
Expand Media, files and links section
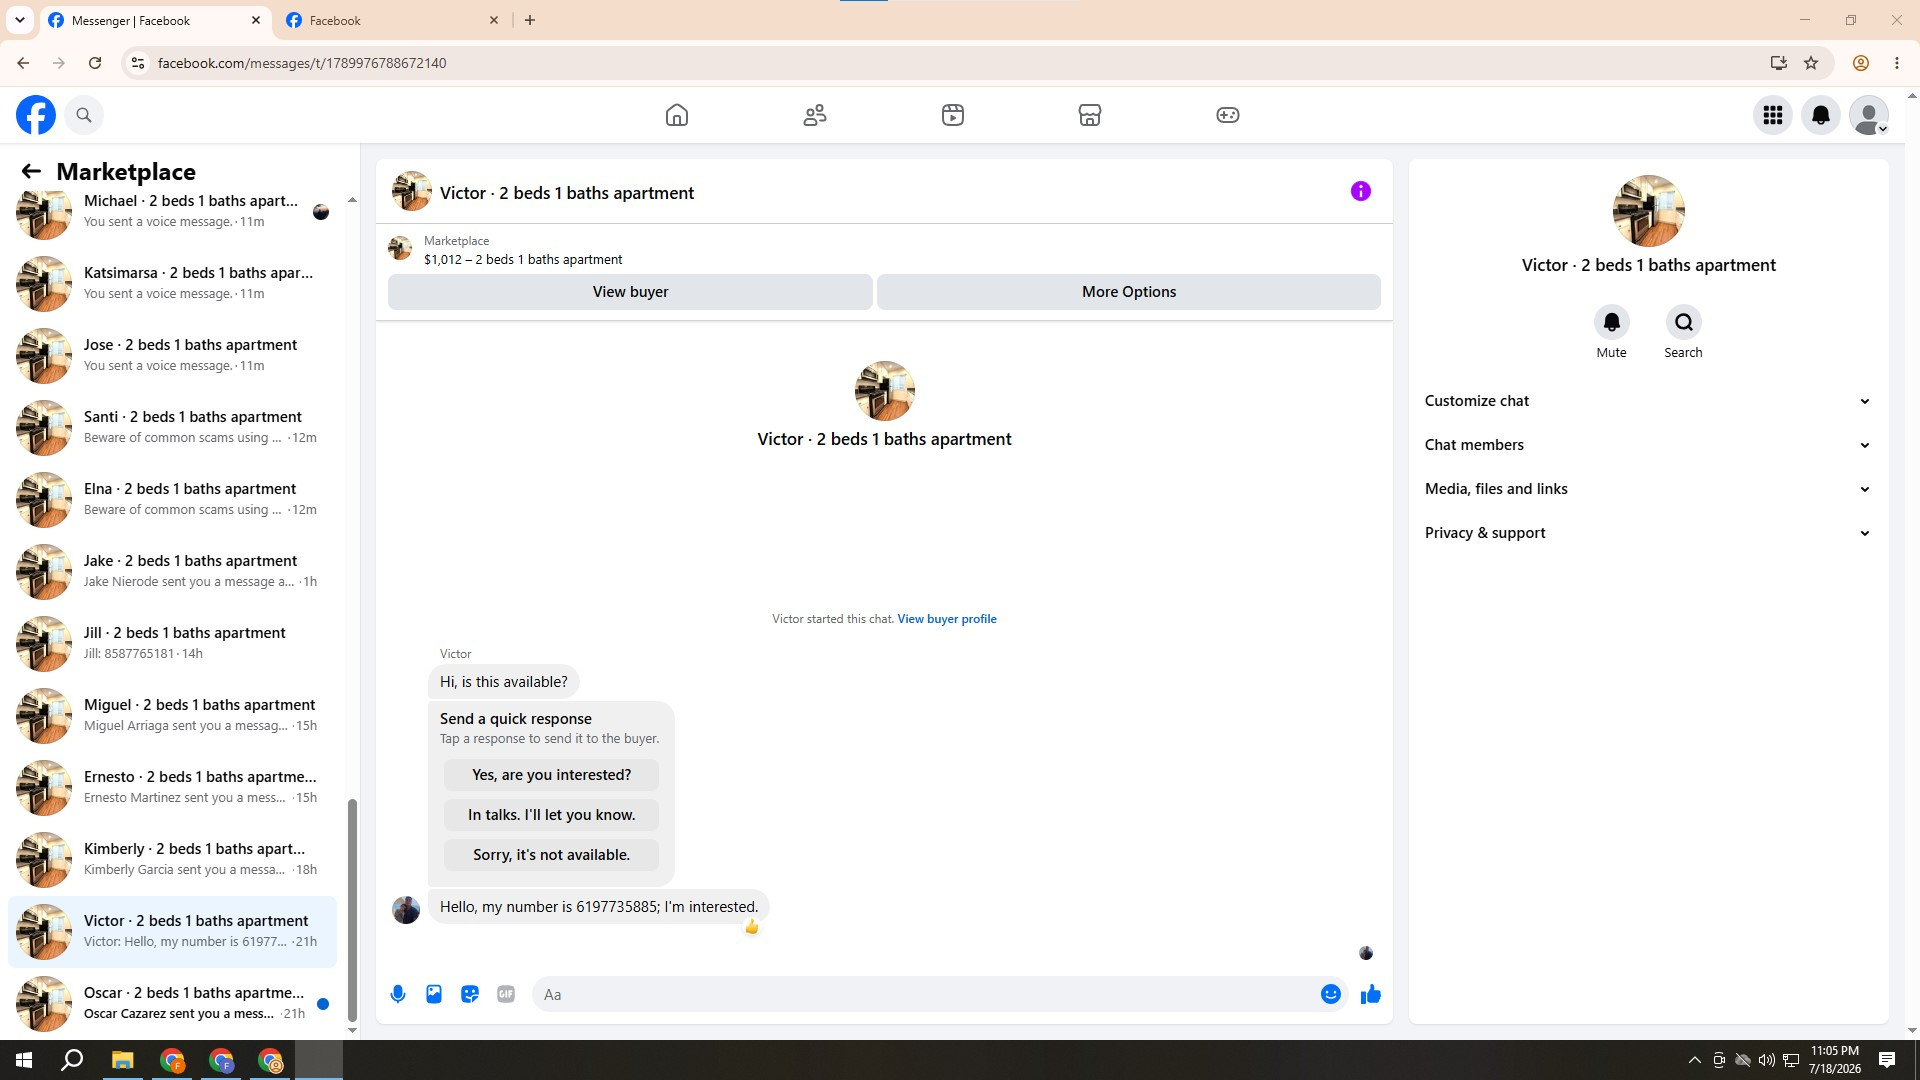(1648, 489)
